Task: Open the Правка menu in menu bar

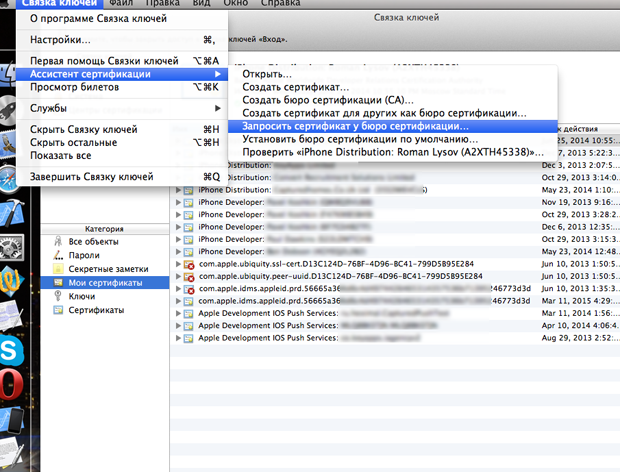Action: point(163,3)
